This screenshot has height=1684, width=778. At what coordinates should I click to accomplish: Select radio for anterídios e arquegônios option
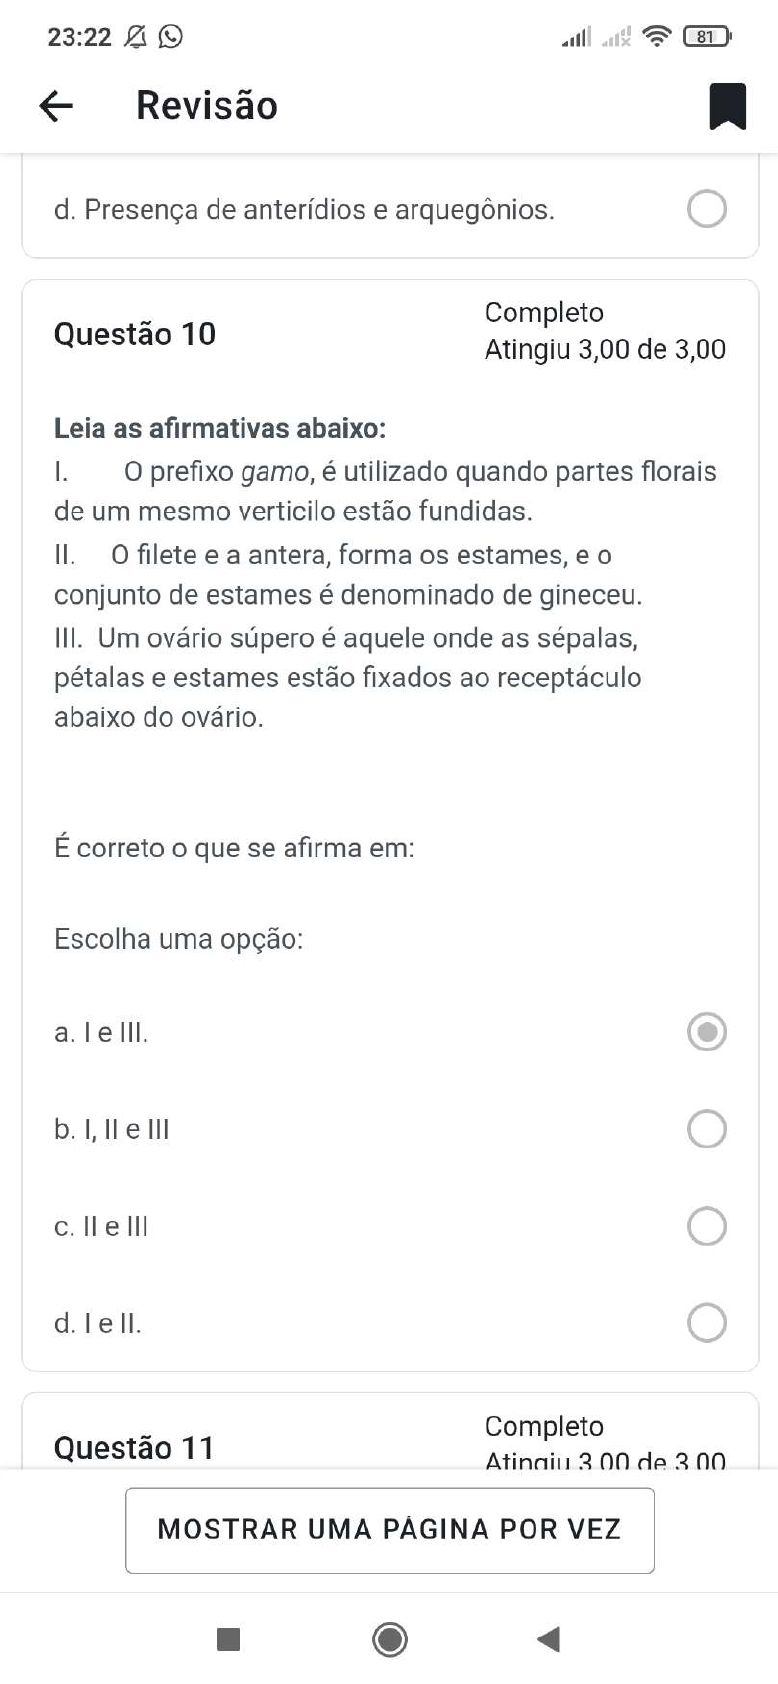coord(706,209)
